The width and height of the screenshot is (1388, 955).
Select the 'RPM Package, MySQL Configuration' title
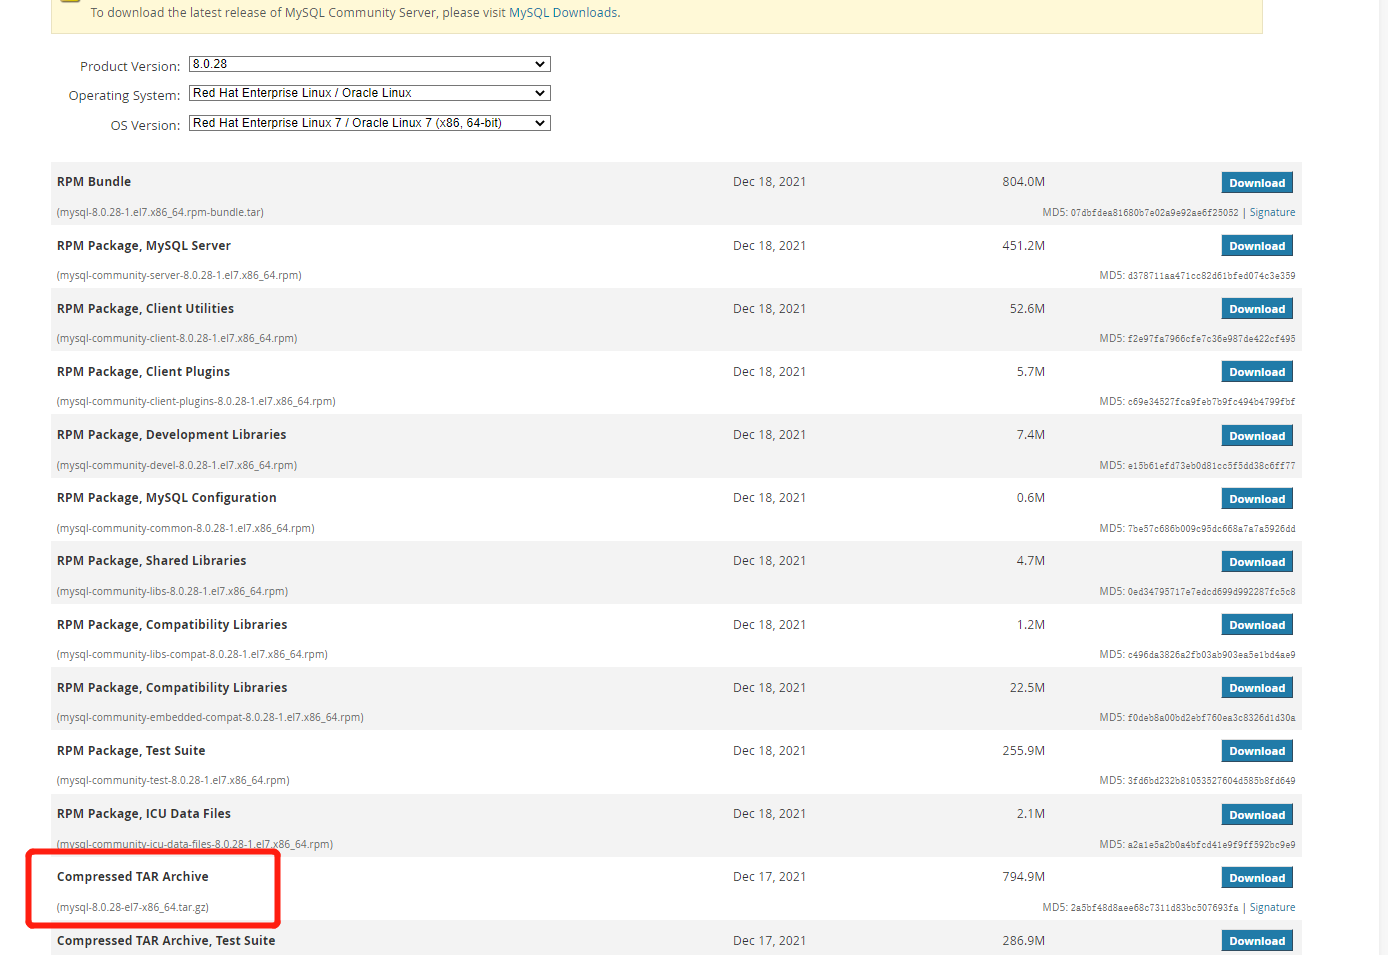tap(167, 498)
